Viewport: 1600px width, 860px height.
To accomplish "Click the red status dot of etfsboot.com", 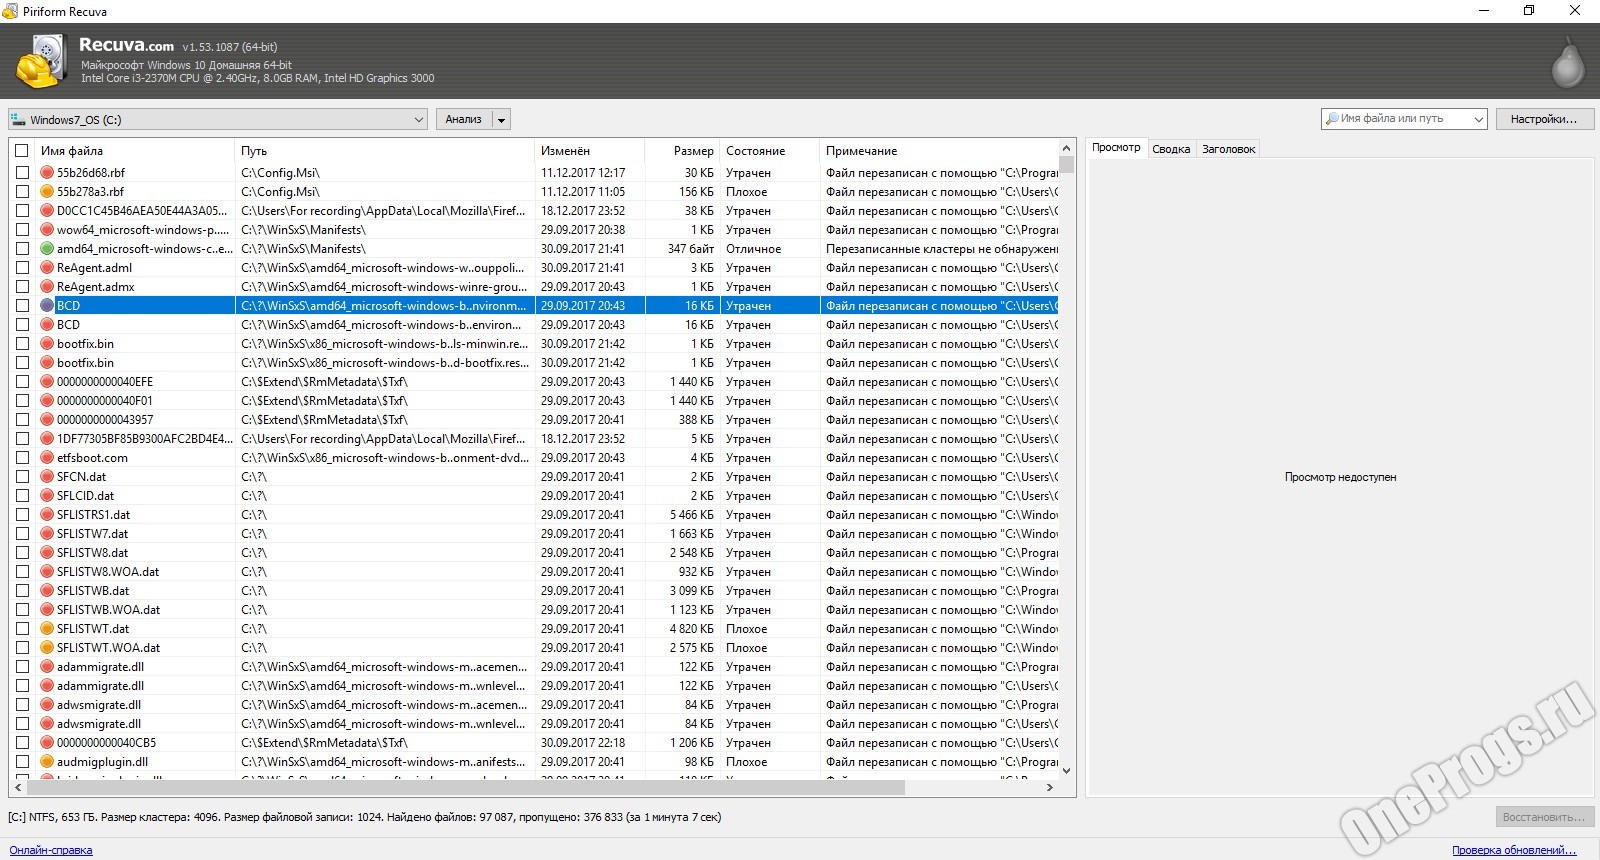I will [x=47, y=458].
